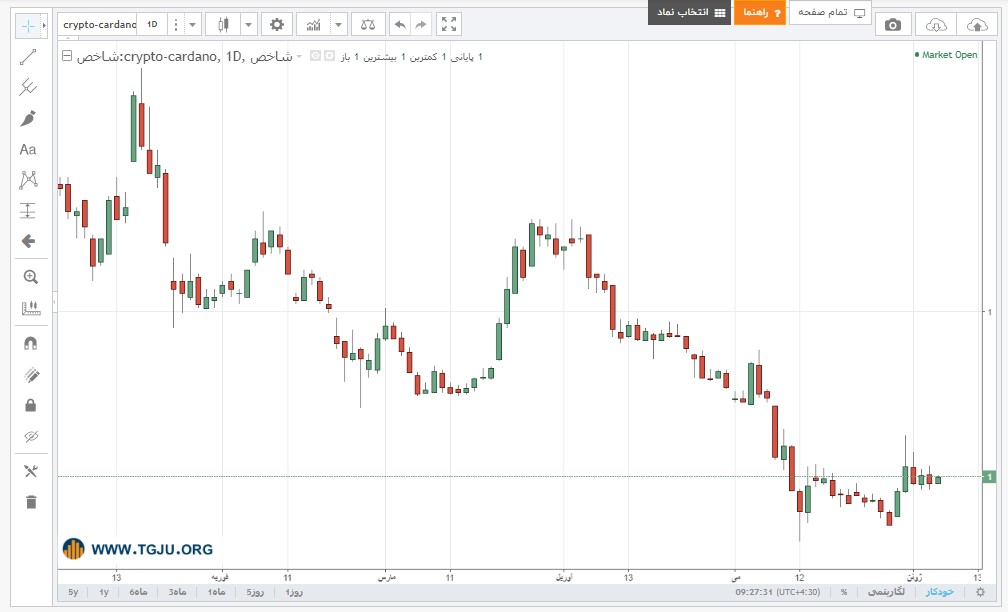The height and width of the screenshot is (612, 1008).
Task: Collapse the chart legend box
Action: pos(67,56)
